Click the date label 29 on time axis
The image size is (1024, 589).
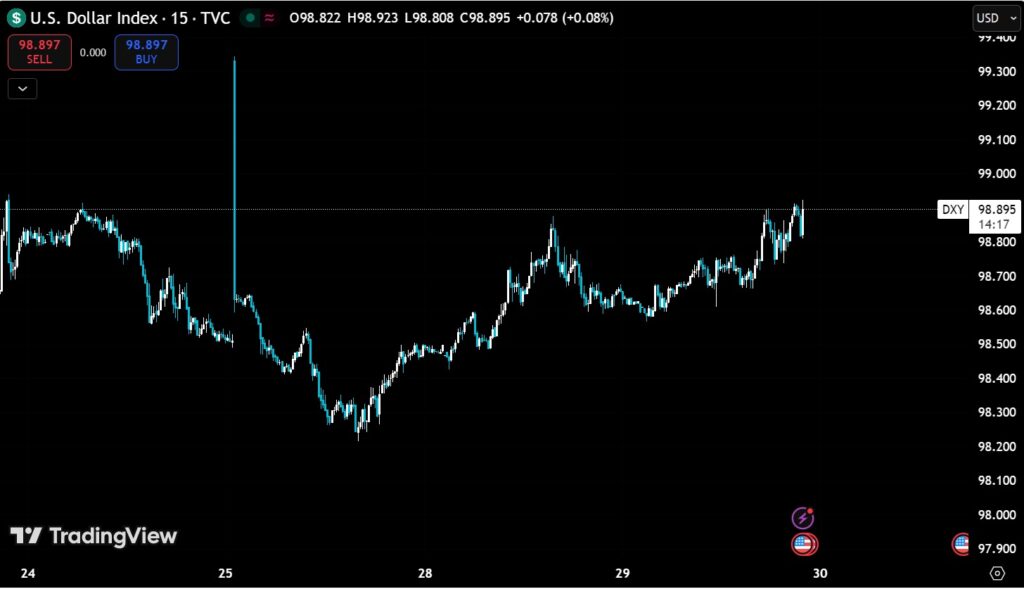(x=622, y=573)
